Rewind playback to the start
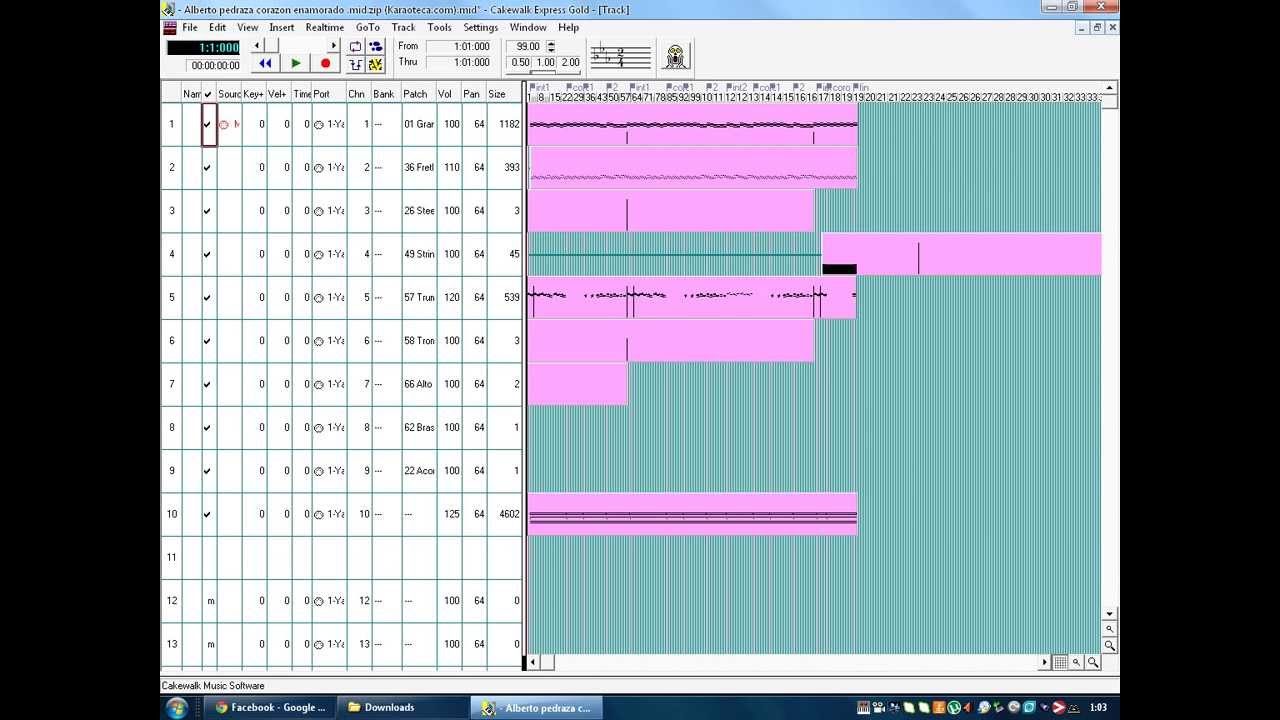Screen dimensions: 1280x720 265,63
